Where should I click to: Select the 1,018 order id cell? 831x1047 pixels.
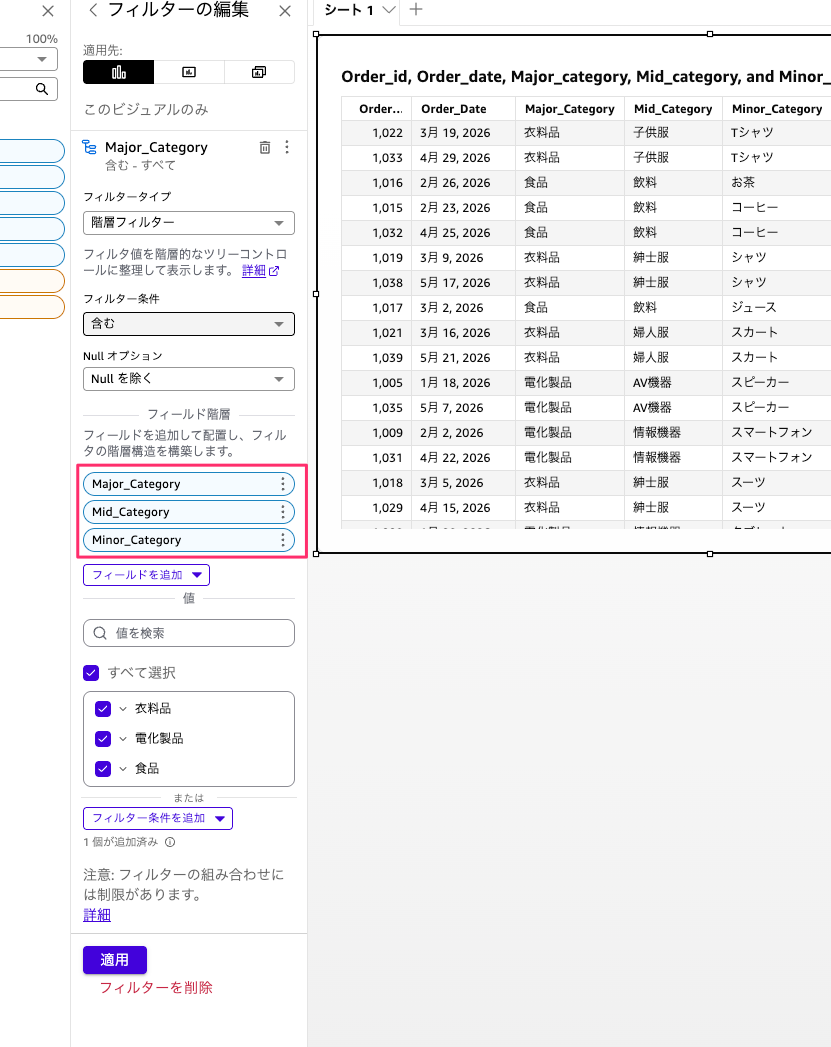376,483
